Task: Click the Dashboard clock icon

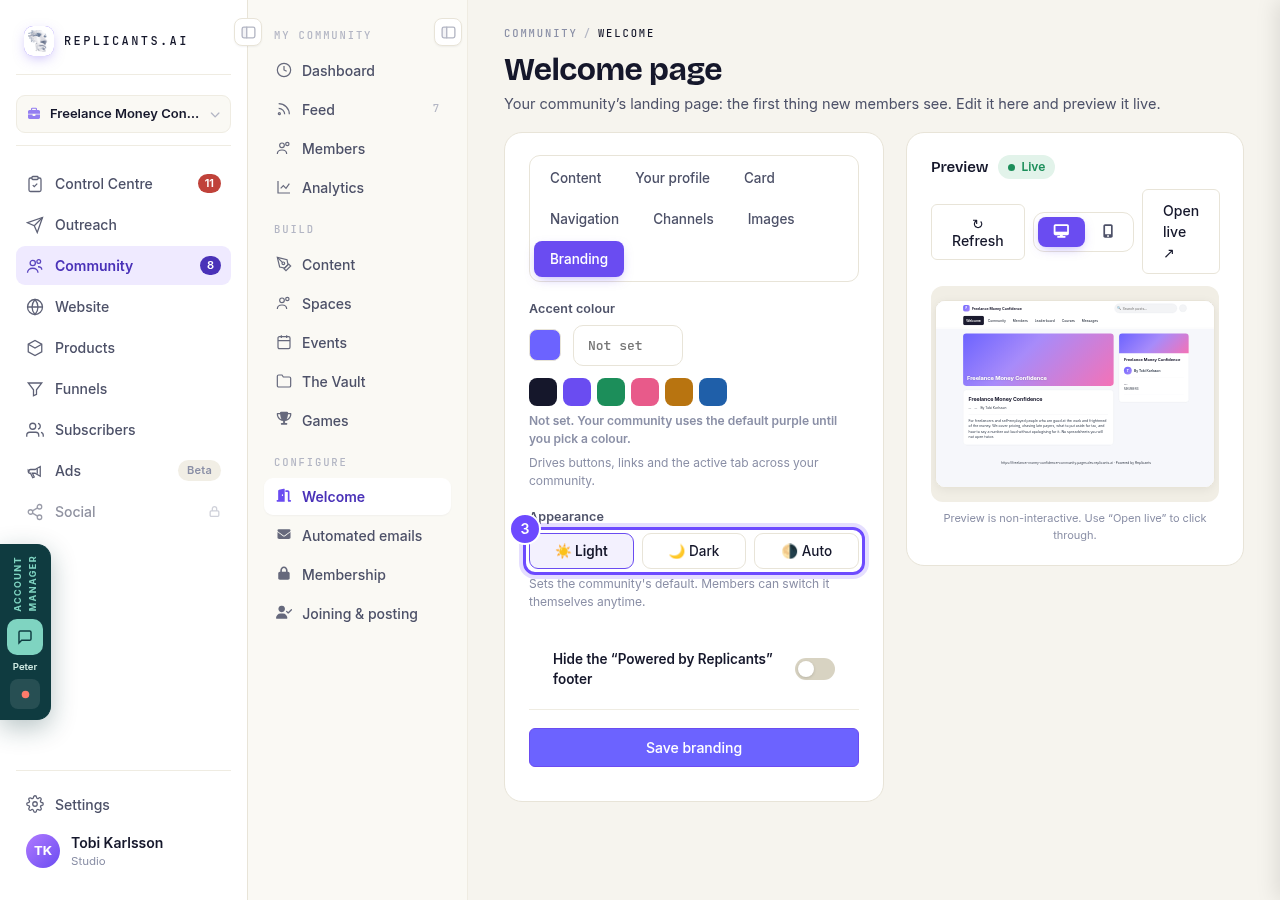Action: (x=284, y=71)
